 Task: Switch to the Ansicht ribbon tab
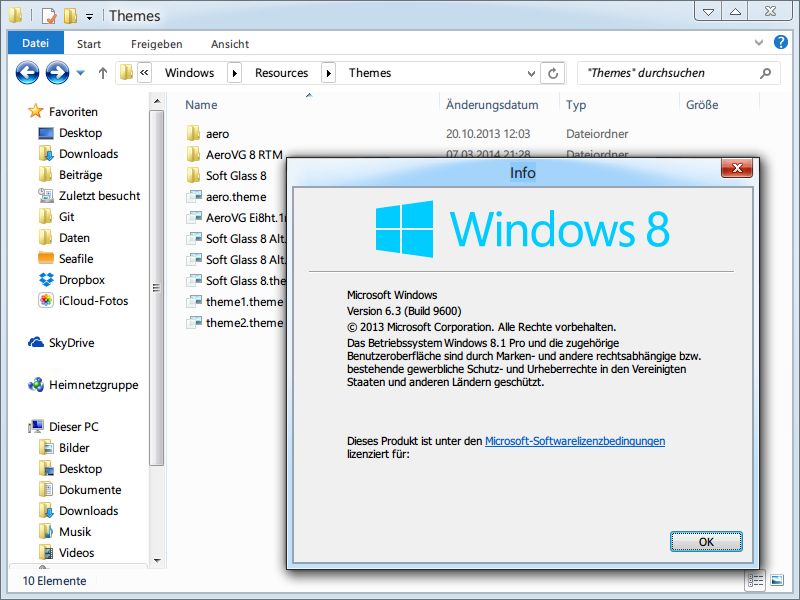tap(230, 44)
